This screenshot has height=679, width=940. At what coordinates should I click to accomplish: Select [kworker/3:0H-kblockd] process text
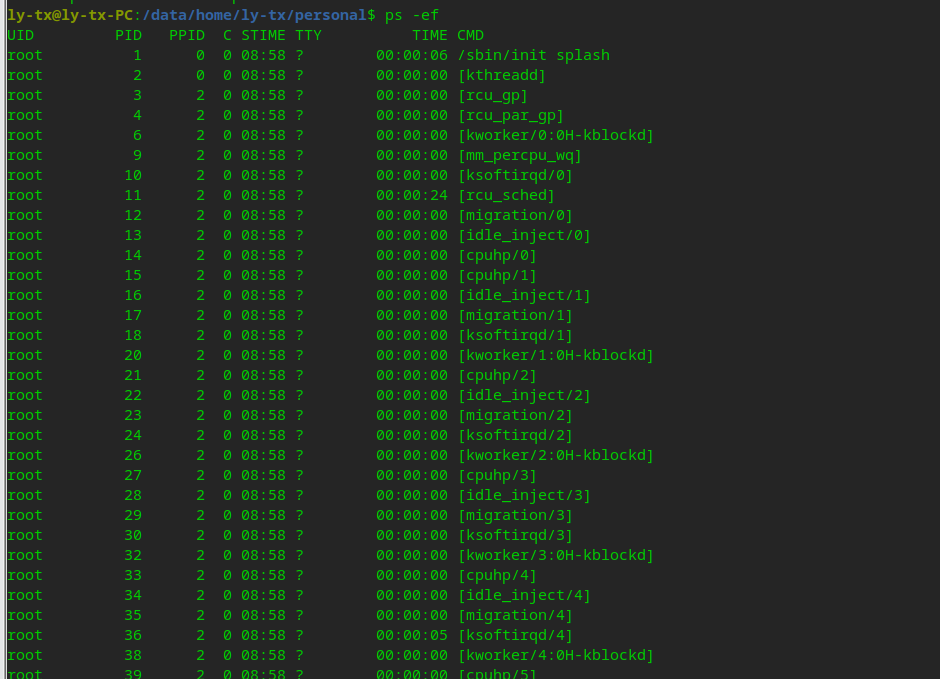pos(556,556)
